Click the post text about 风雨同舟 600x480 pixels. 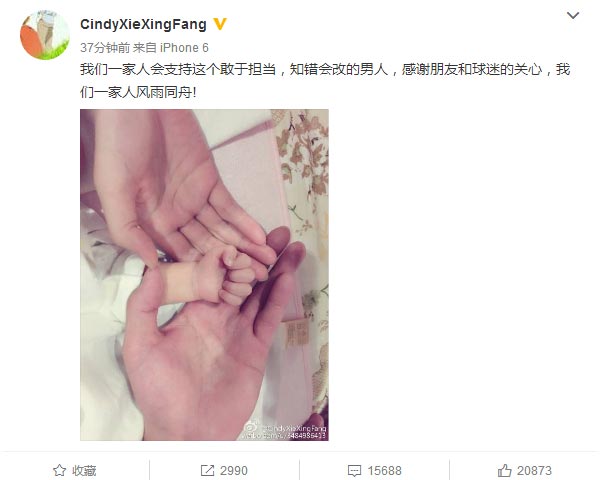click(138, 92)
